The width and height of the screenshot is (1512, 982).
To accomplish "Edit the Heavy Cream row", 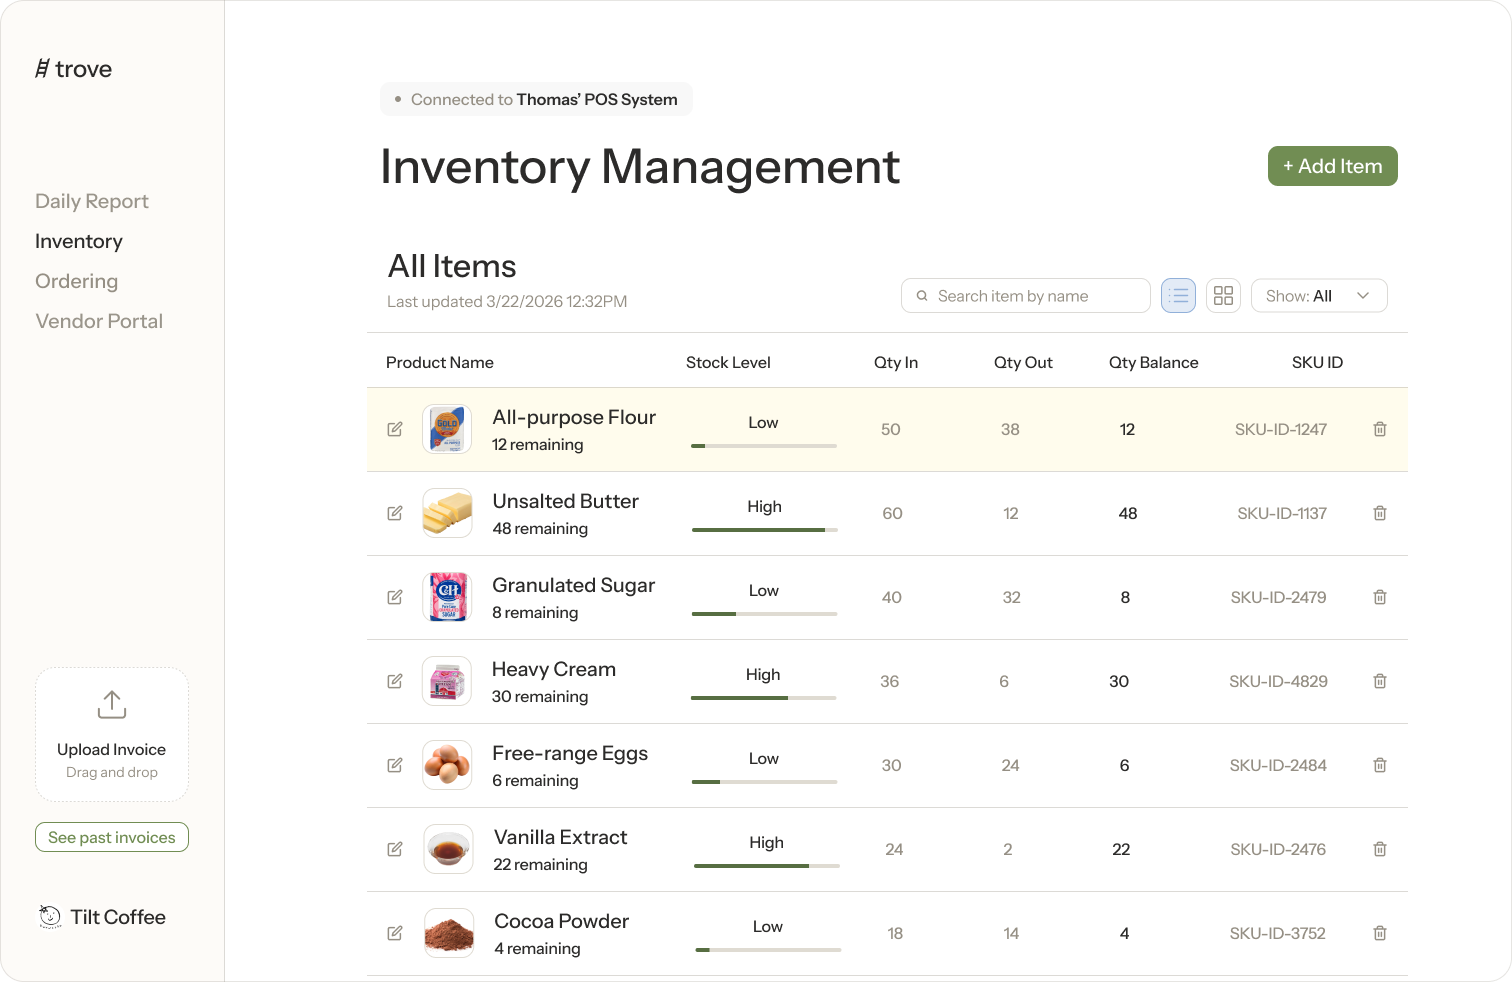I will tap(395, 681).
